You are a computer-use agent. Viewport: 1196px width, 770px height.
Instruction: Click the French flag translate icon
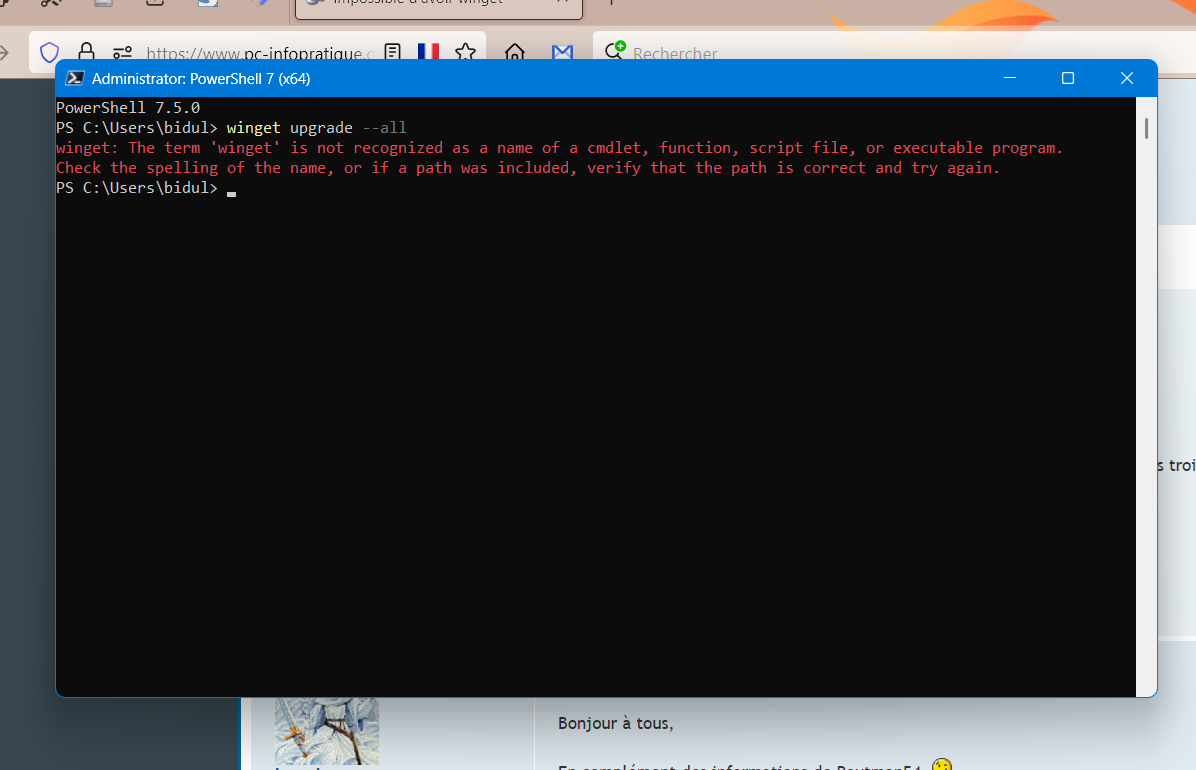[429, 51]
